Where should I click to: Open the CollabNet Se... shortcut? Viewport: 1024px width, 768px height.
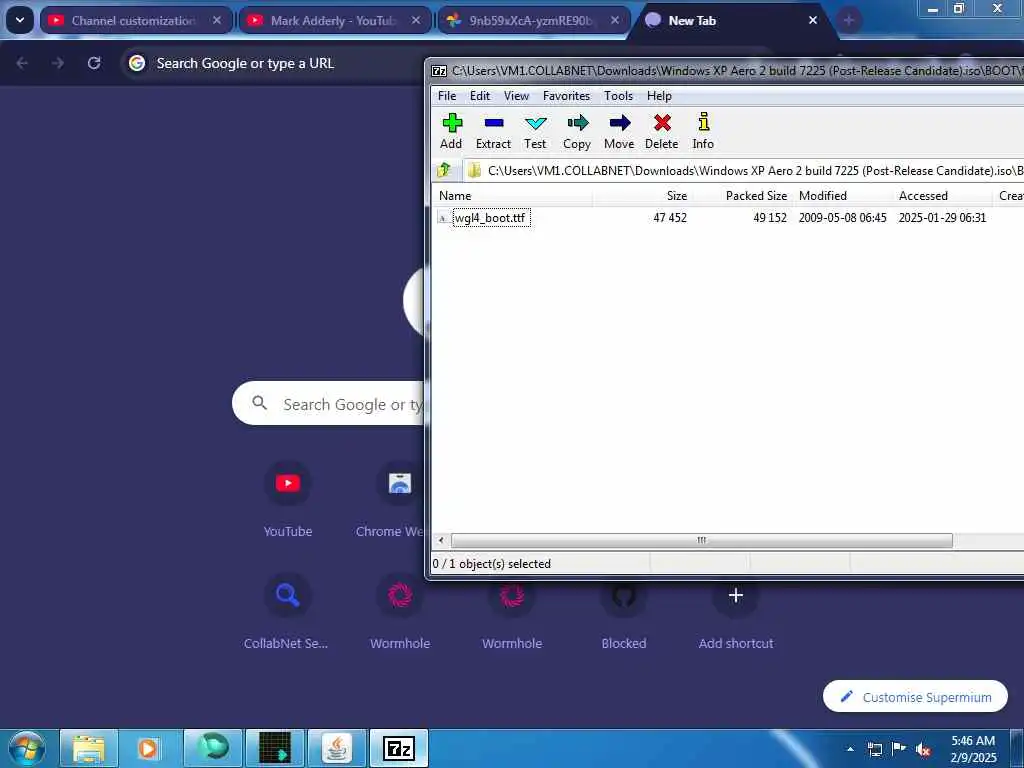click(287, 612)
